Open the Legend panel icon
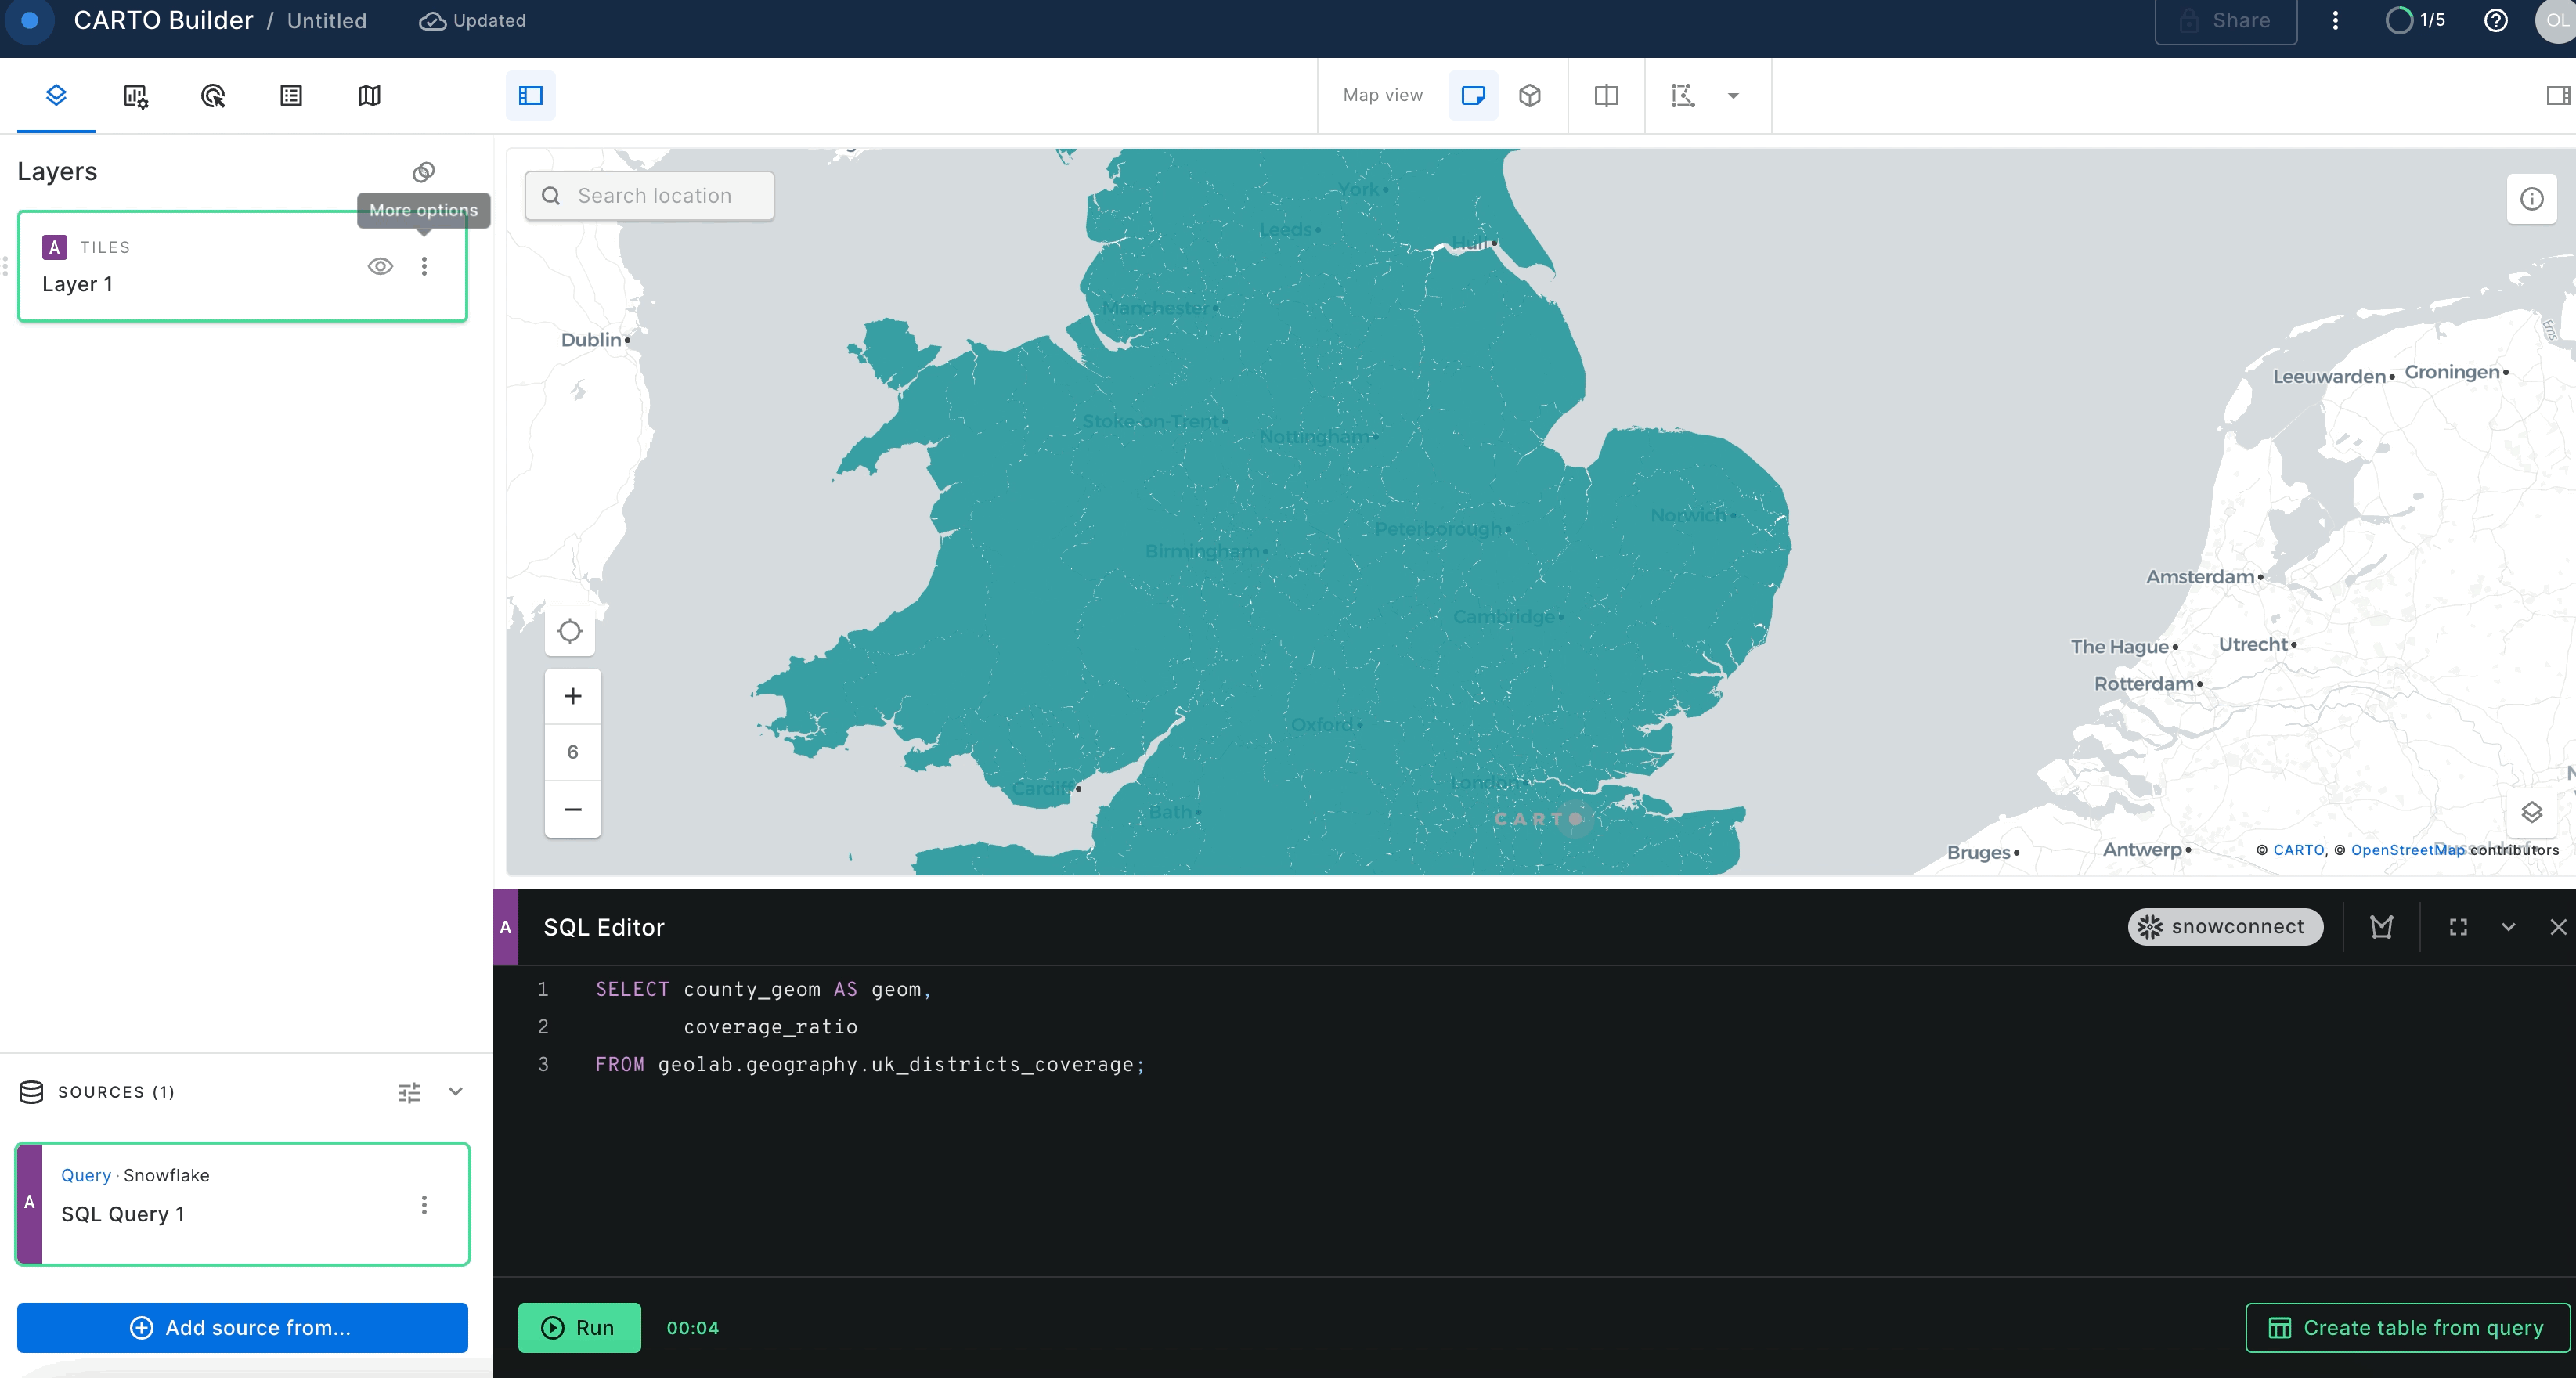Image resolution: width=2576 pixels, height=1378 pixels. (290, 96)
